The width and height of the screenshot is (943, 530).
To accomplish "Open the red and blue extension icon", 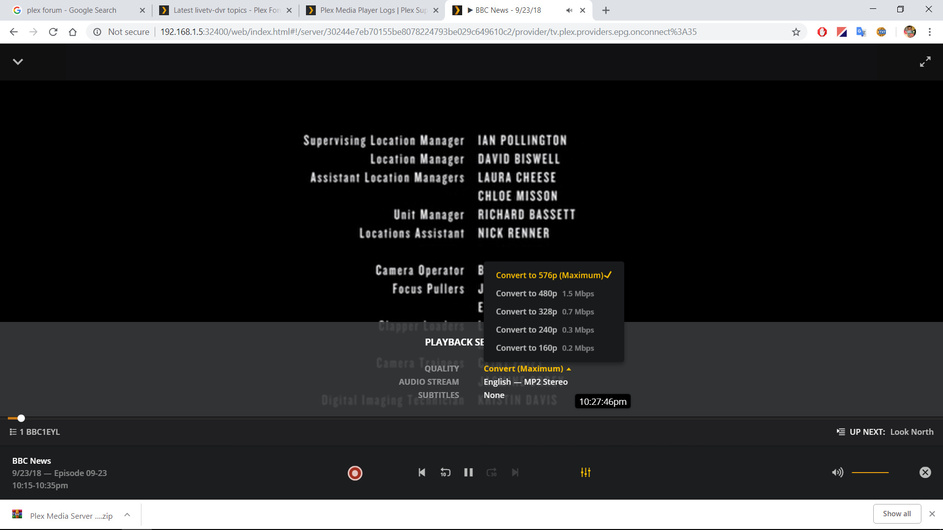I will pos(842,32).
